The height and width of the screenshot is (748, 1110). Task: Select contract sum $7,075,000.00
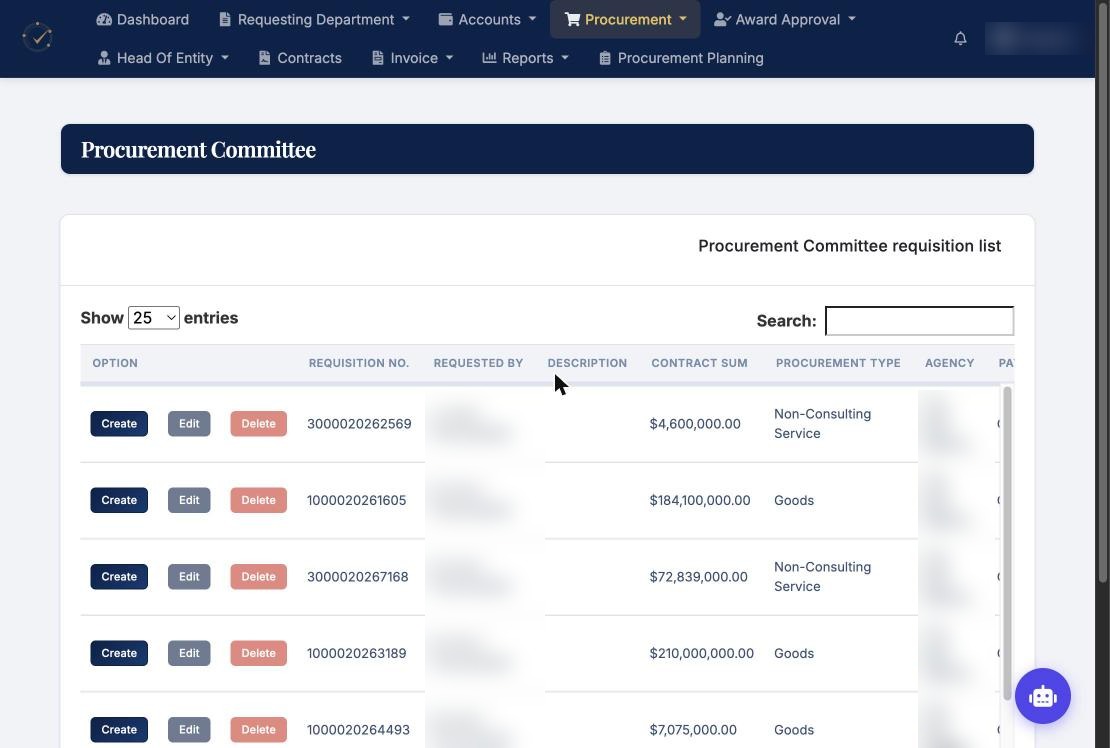[692, 730]
